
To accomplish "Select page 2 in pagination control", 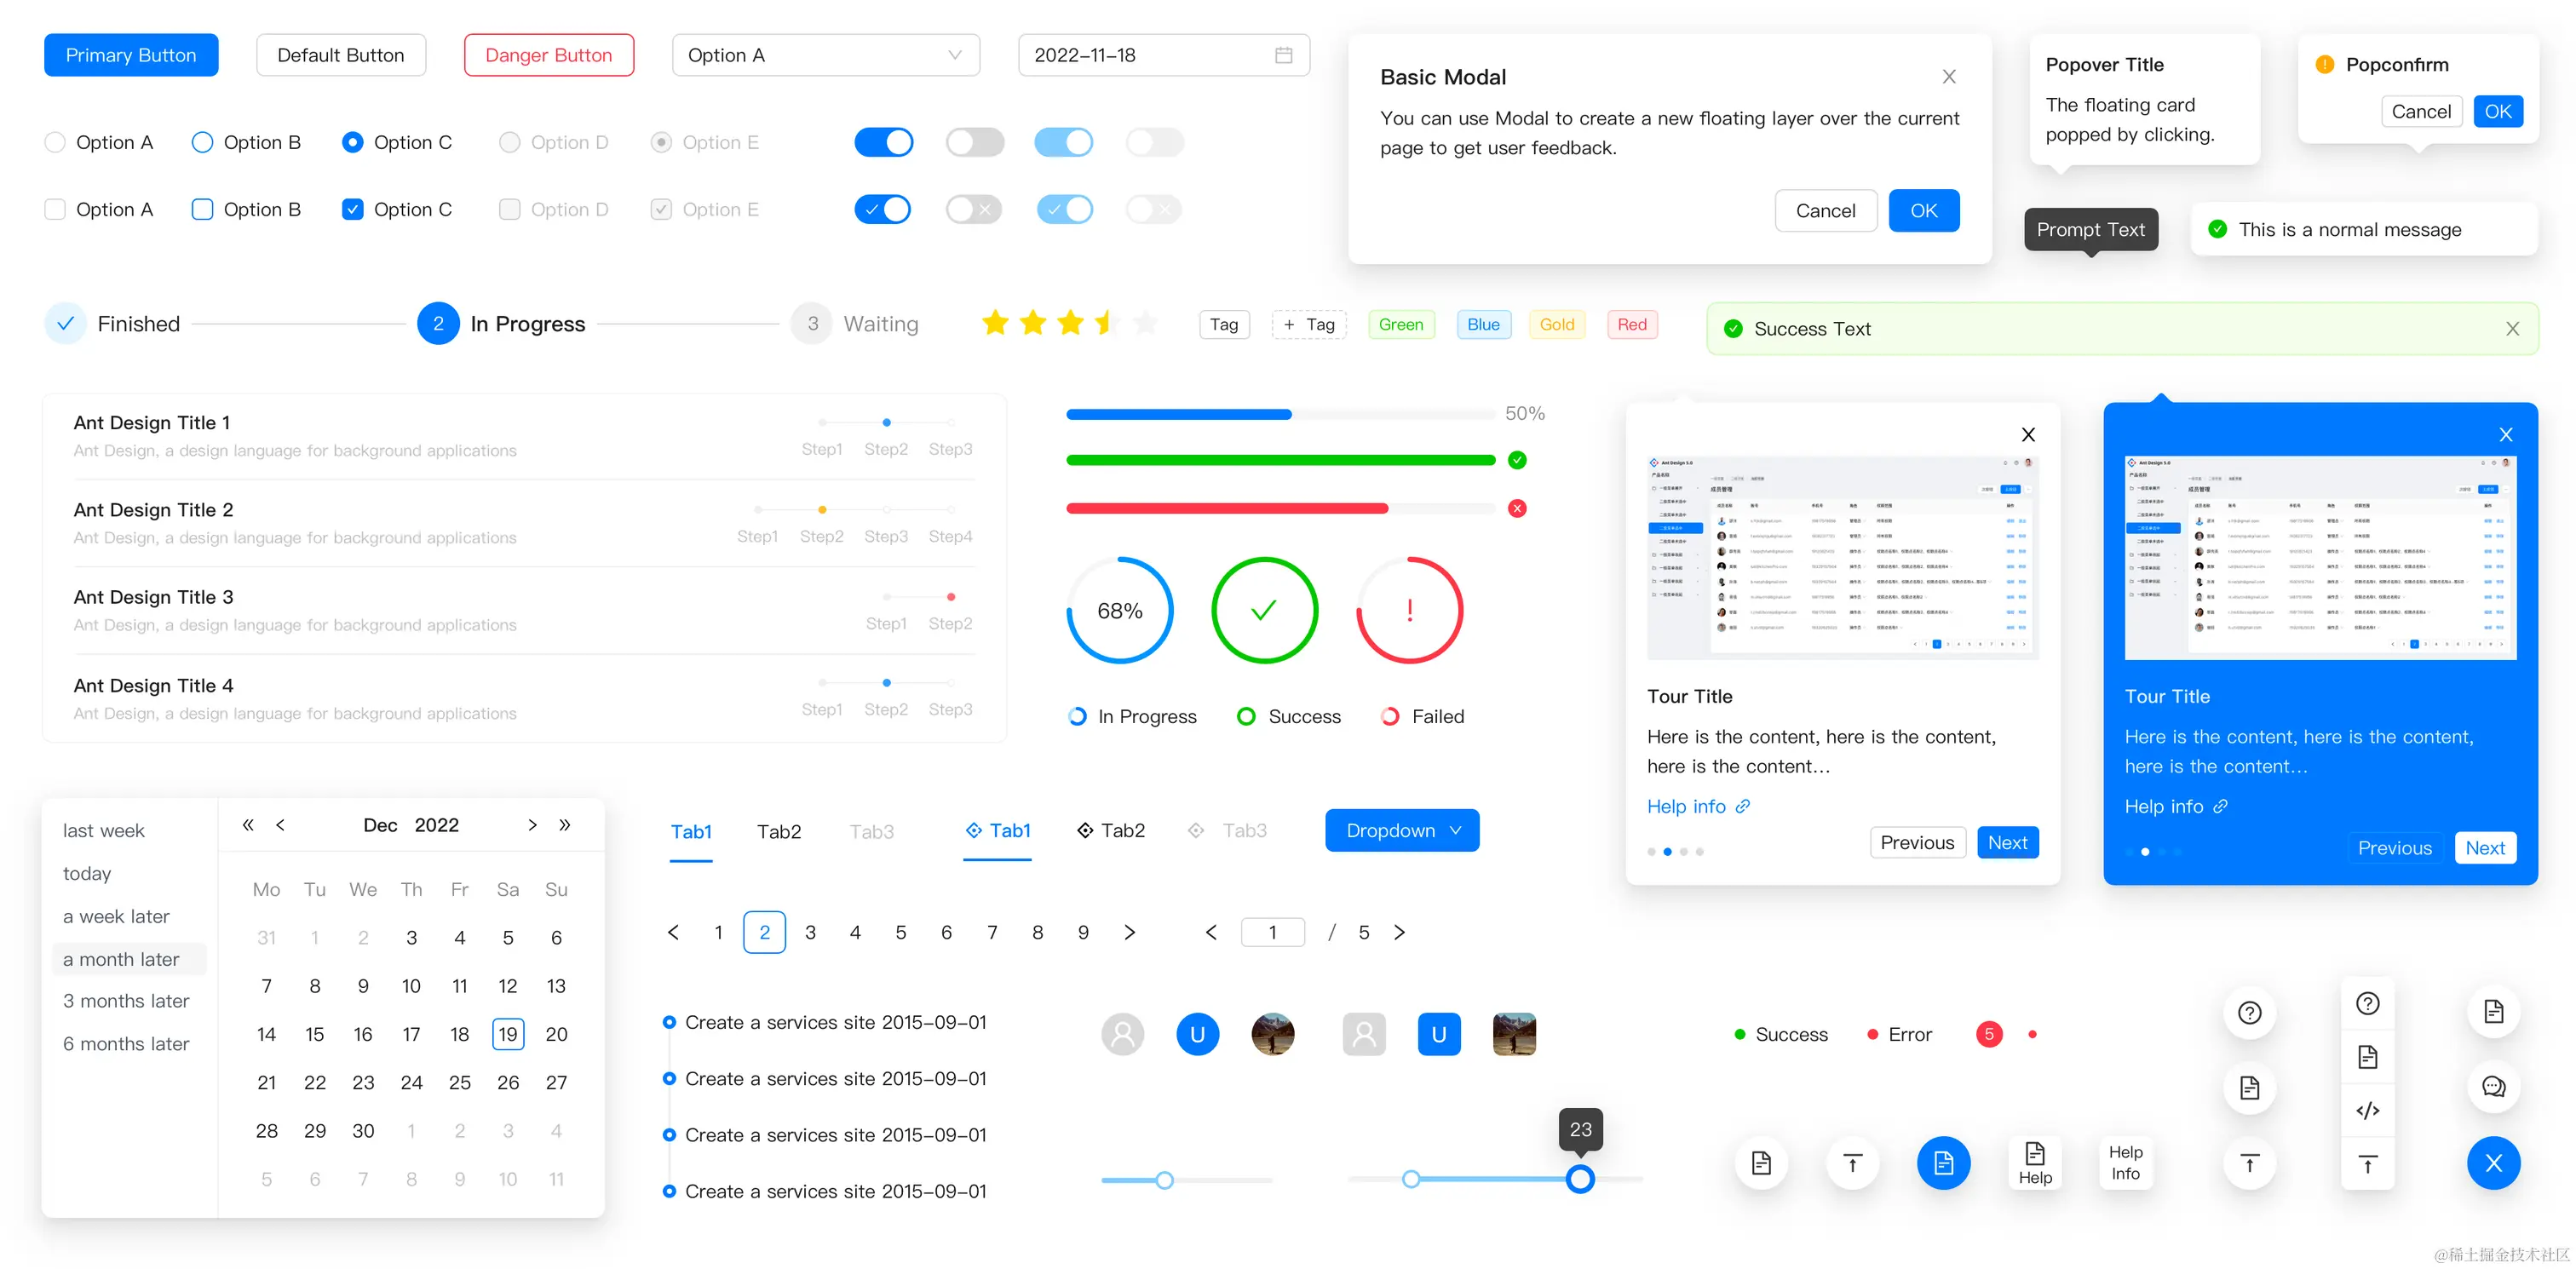I will pos(762,931).
